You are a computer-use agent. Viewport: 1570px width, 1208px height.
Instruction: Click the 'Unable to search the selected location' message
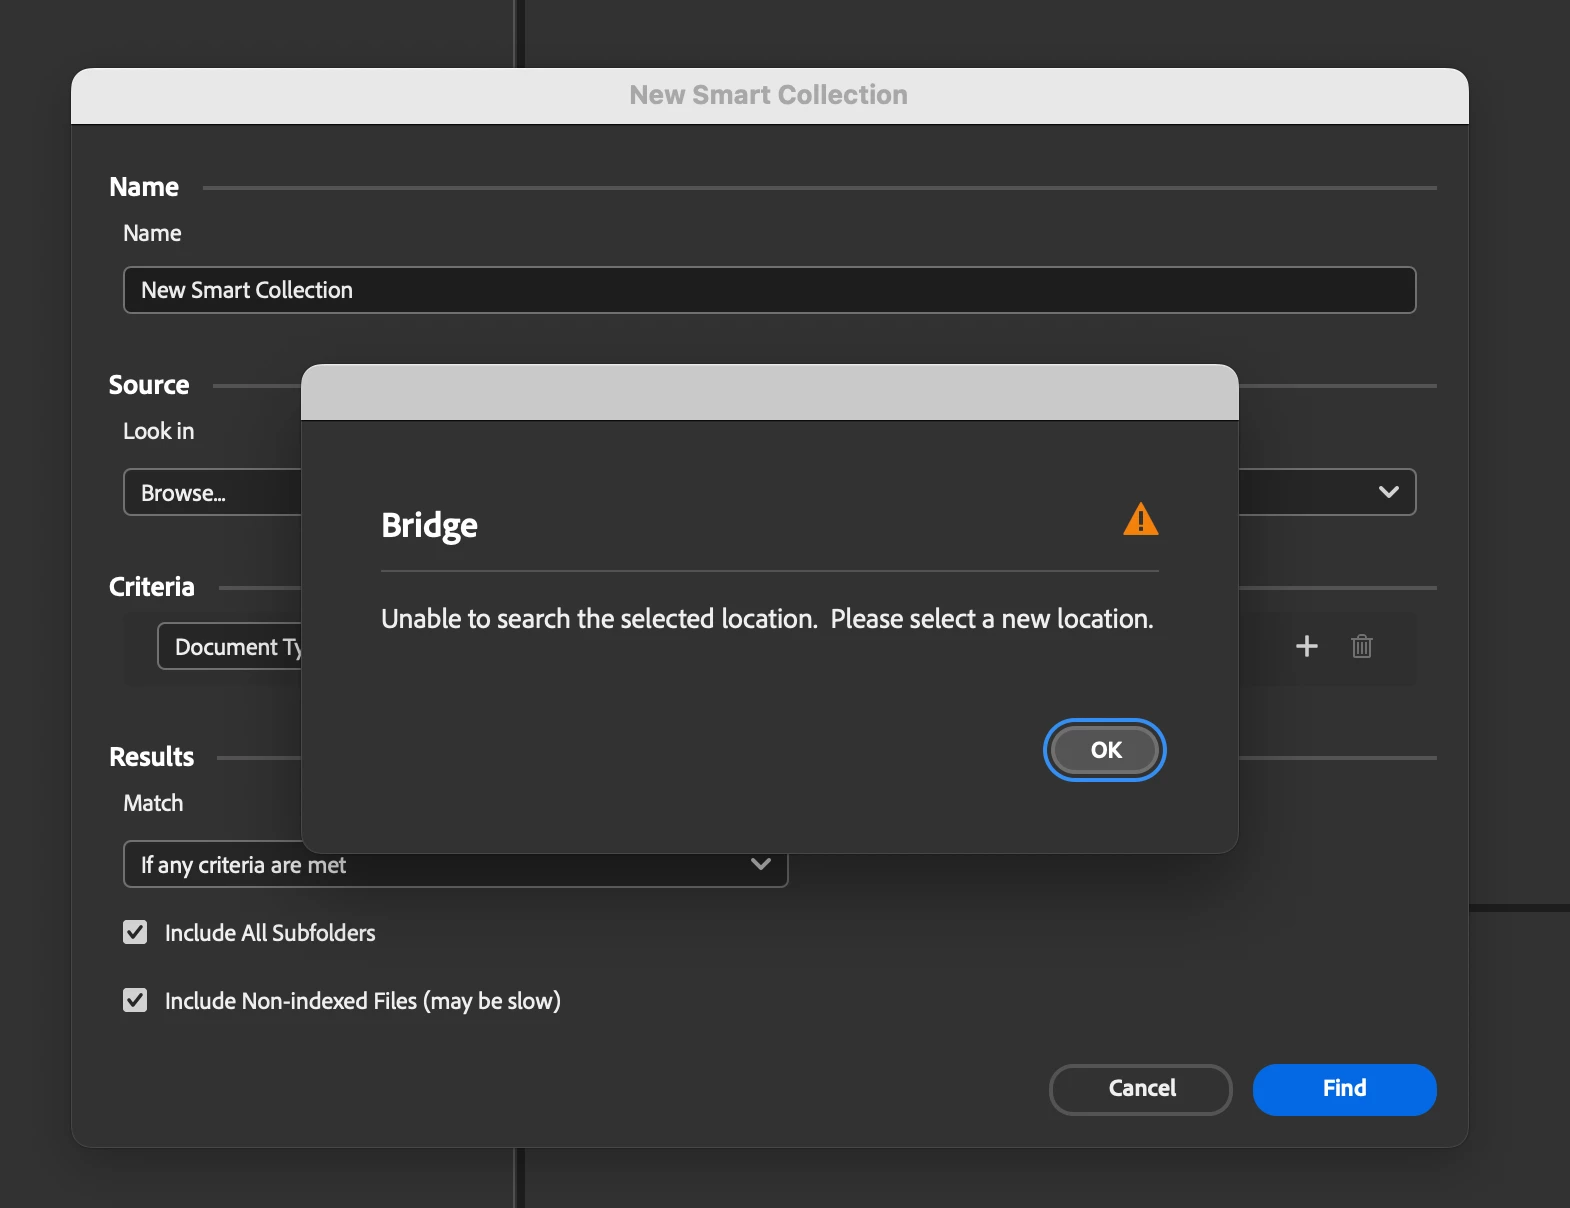[767, 619]
